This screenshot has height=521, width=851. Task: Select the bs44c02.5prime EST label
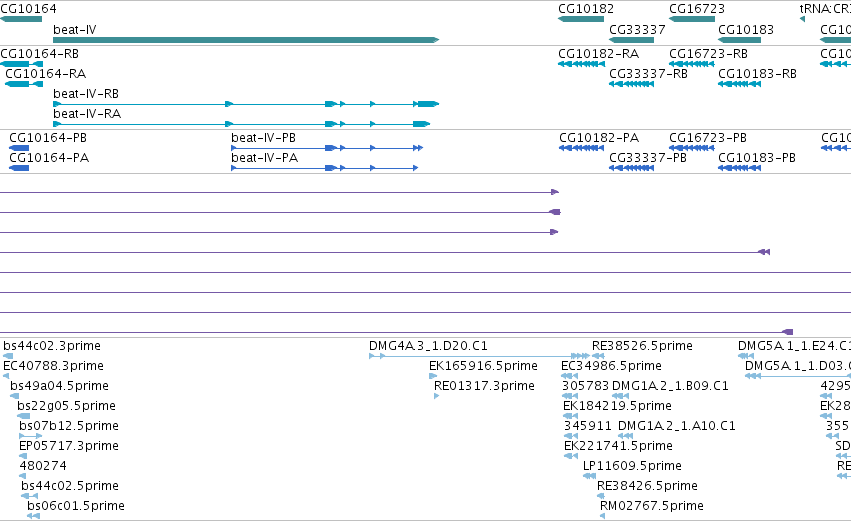70,486
